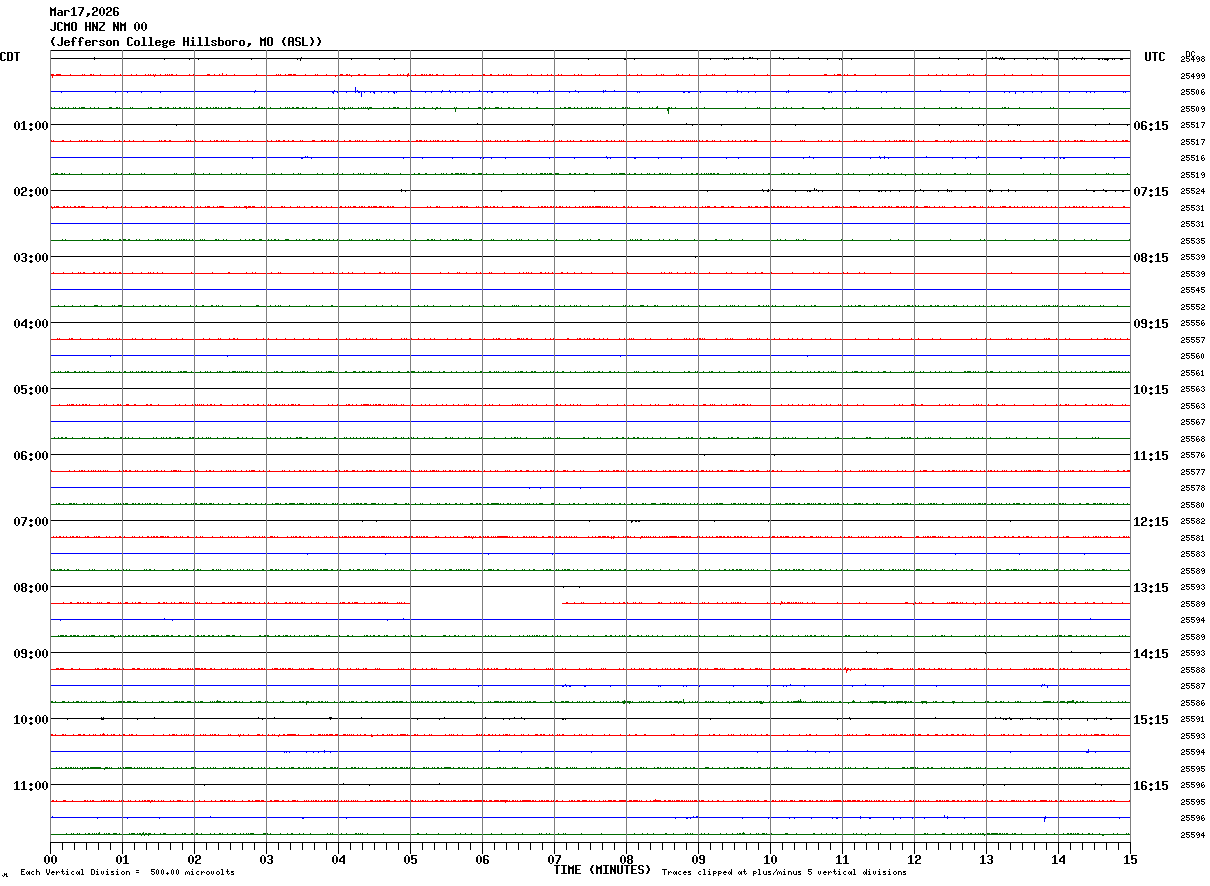Click the Traces clipped at plus/minus 5 note
Viewport: 1210px width, 886px height.
pyautogui.click(x=784, y=872)
